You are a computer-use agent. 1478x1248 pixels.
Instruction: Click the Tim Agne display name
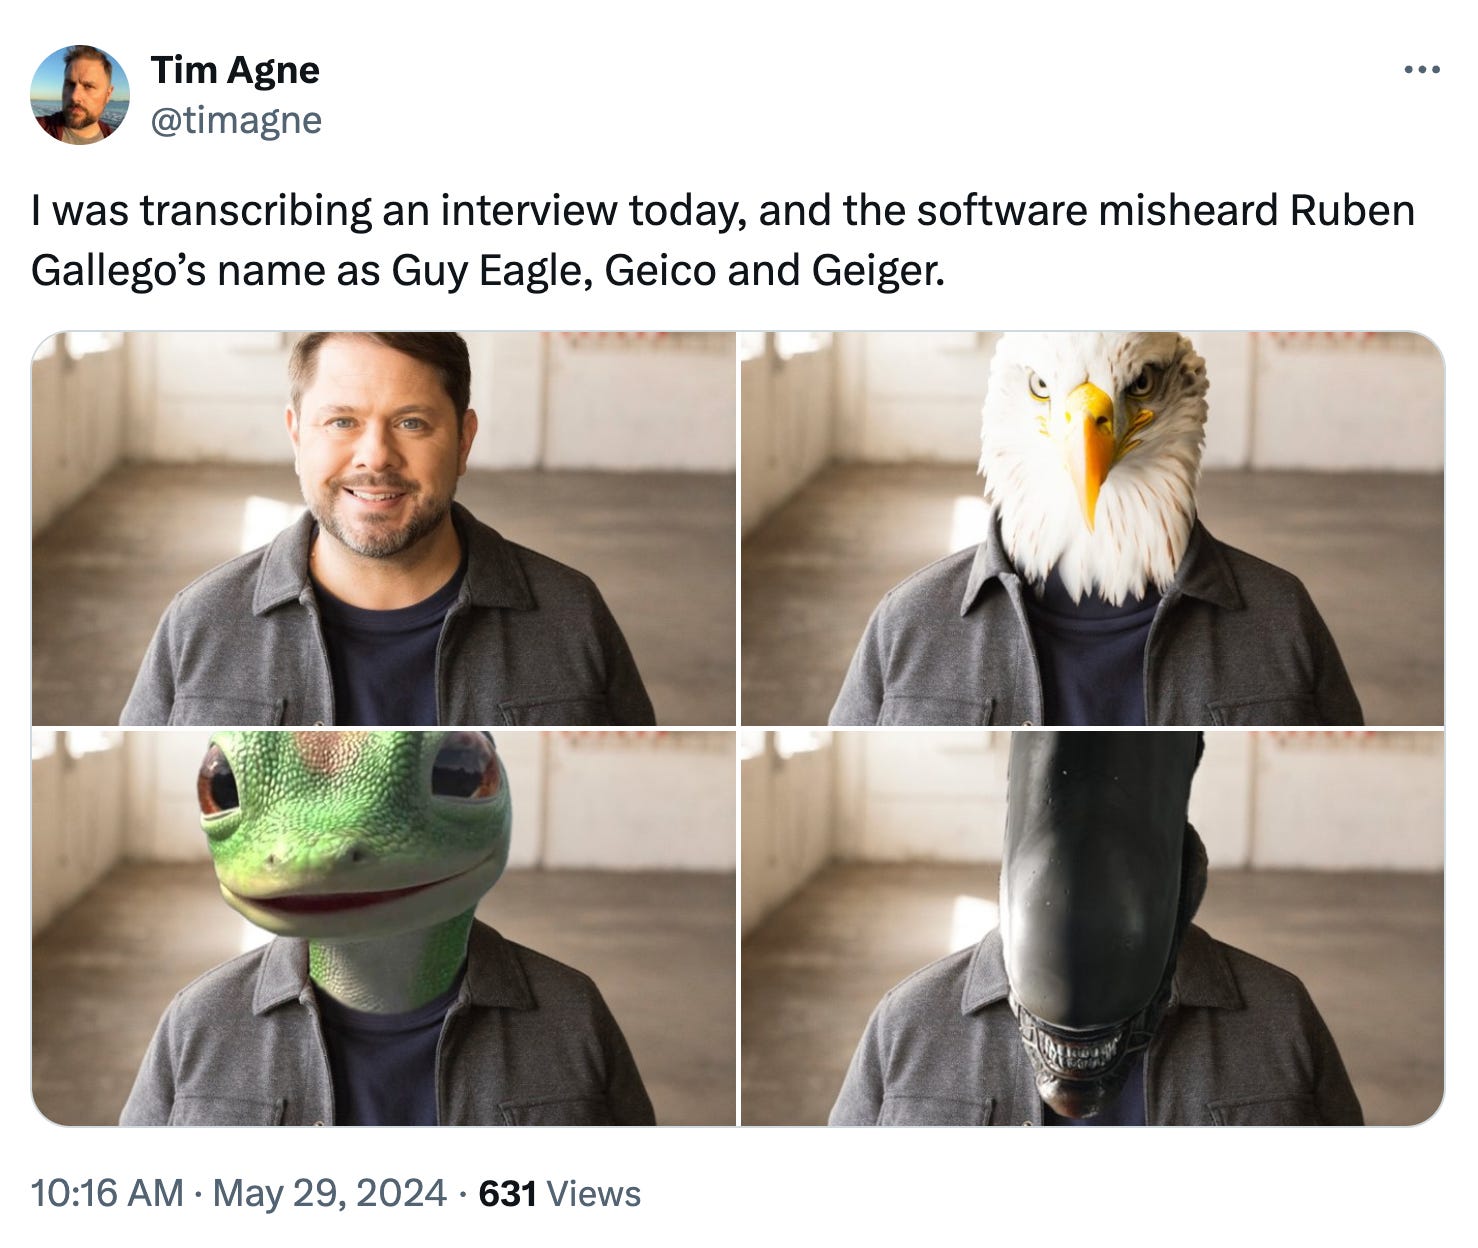(x=235, y=70)
